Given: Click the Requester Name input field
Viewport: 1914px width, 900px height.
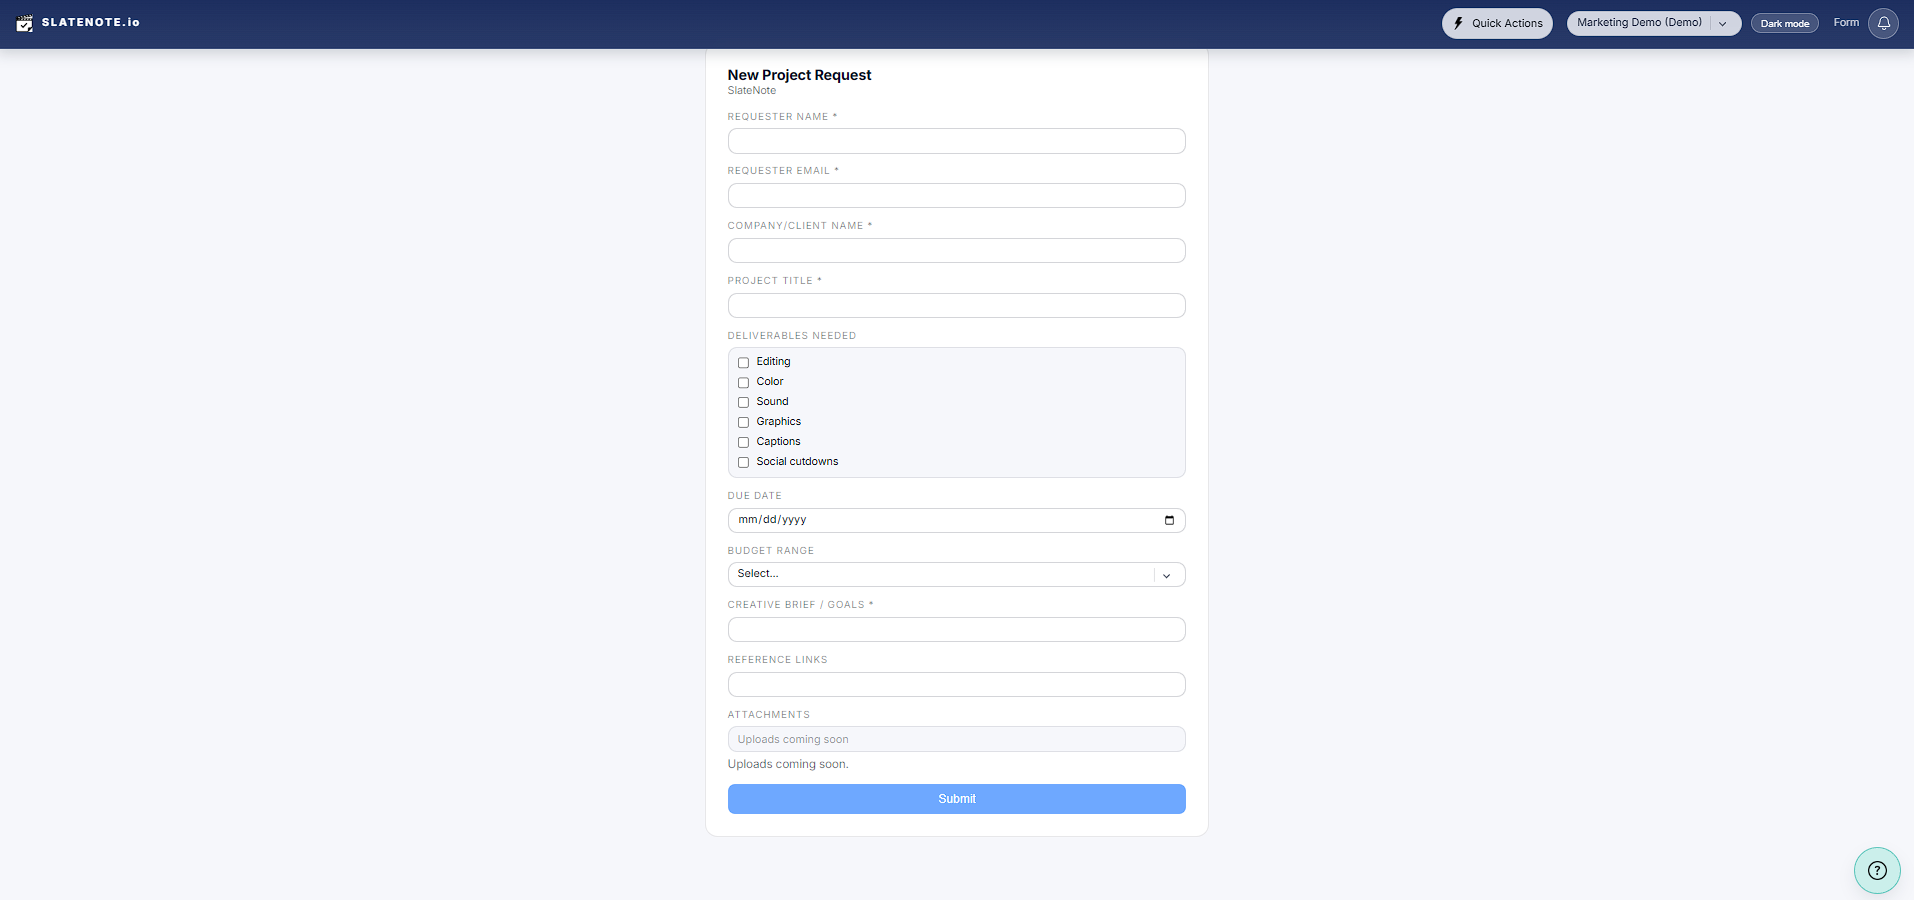Looking at the screenshot, I should [x=956, y=140].
